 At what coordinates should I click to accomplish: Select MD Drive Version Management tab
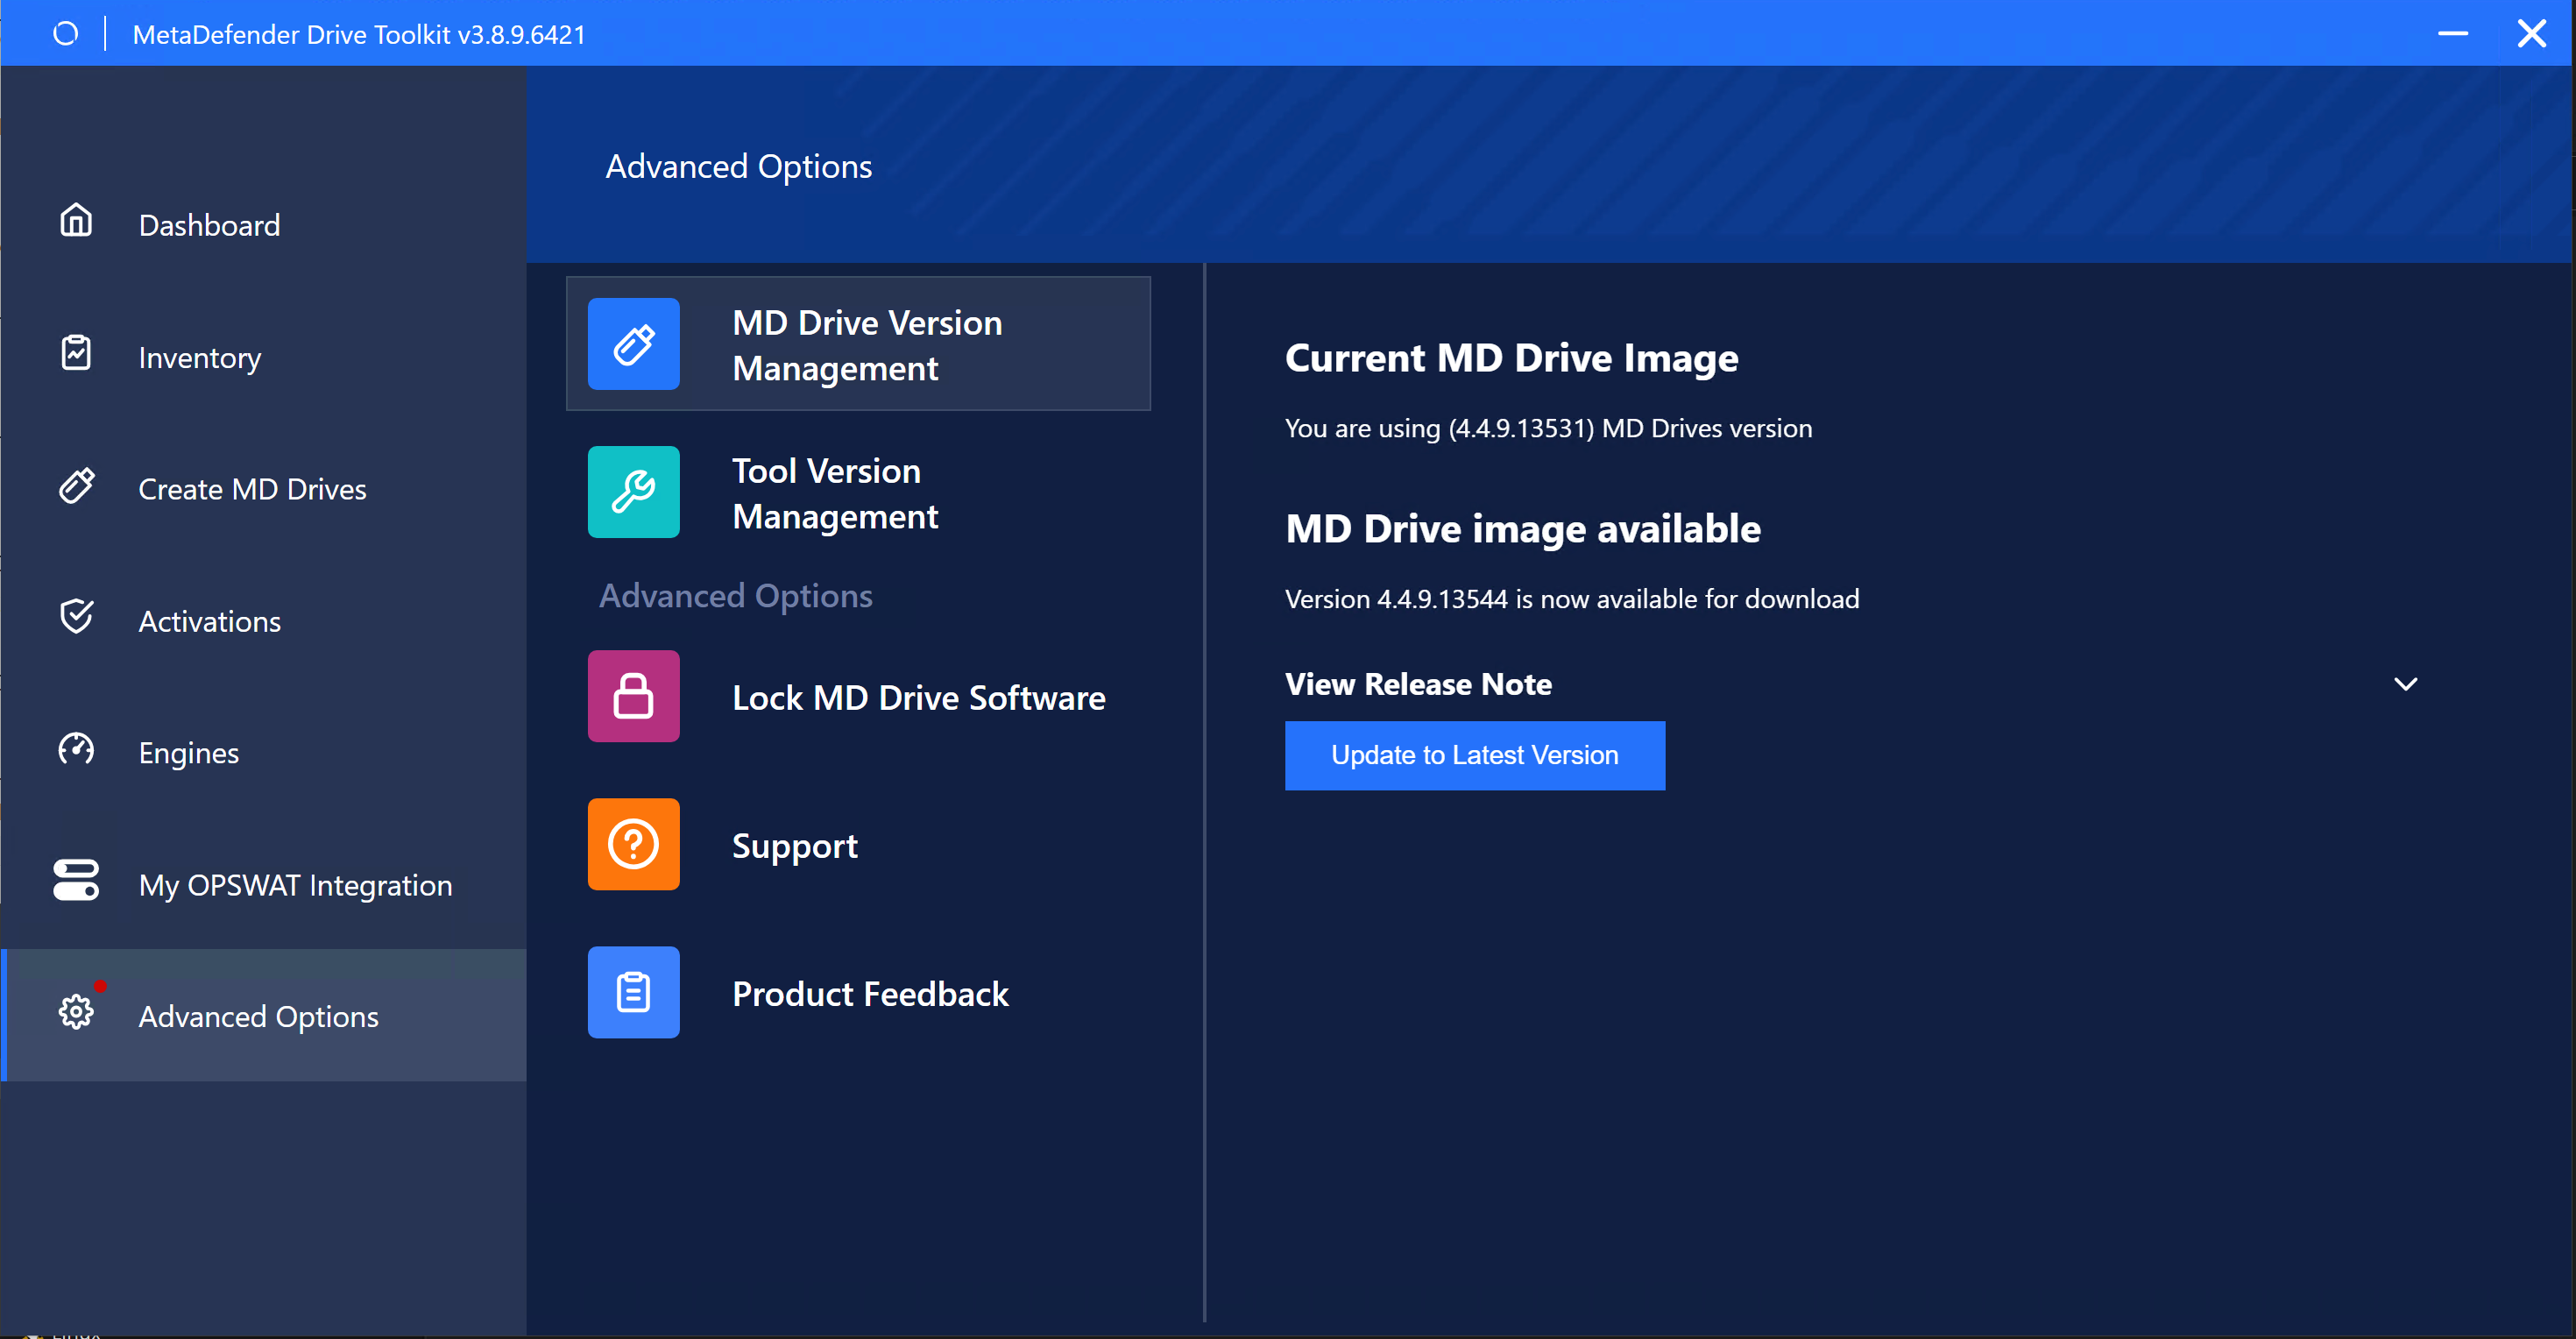858,344
